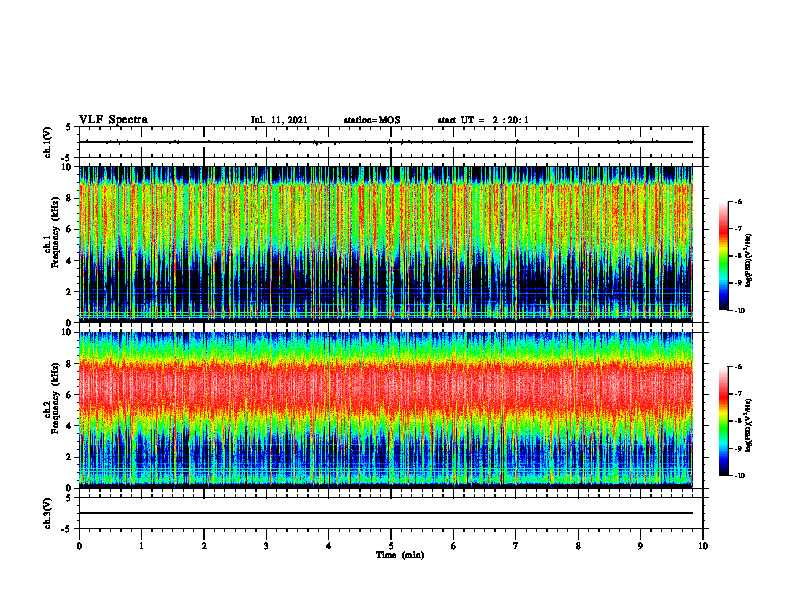Click the ch.1 spectrogram panel
The image size is (792, 612).
click(x=386, y=244)
